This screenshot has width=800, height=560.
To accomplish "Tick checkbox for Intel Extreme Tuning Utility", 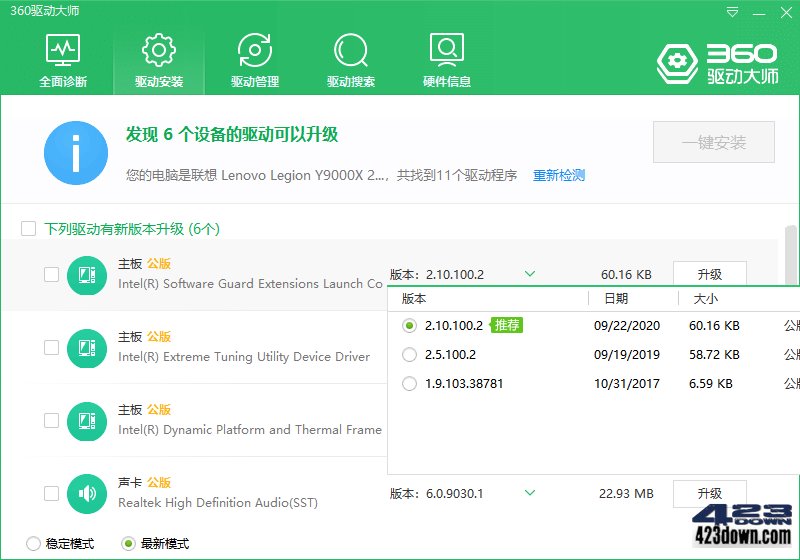I will point(52,347).
